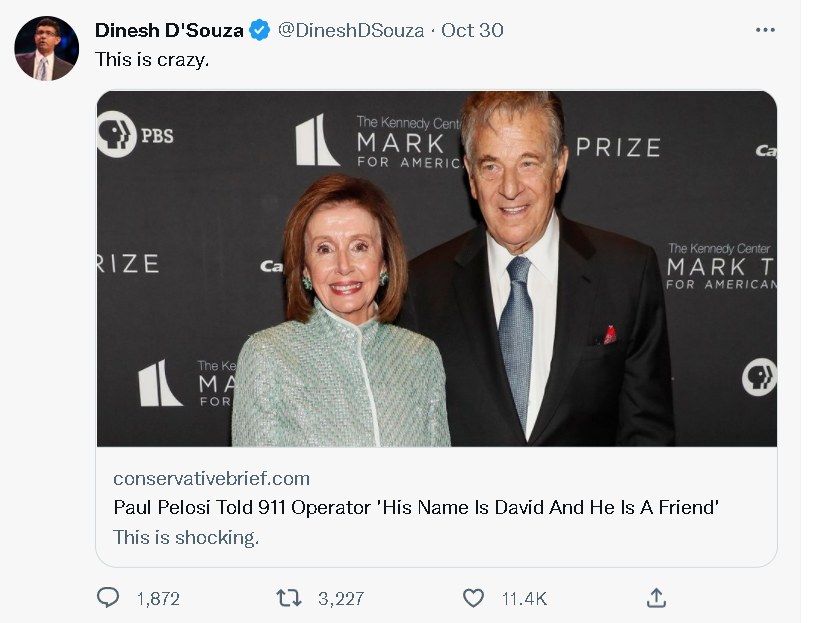Click the 3,227 retweets count

pyautogui.click(x=340, y=599)
